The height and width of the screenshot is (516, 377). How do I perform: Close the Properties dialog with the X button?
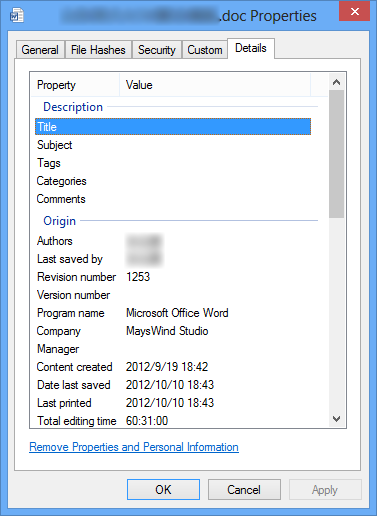point(355,11)
